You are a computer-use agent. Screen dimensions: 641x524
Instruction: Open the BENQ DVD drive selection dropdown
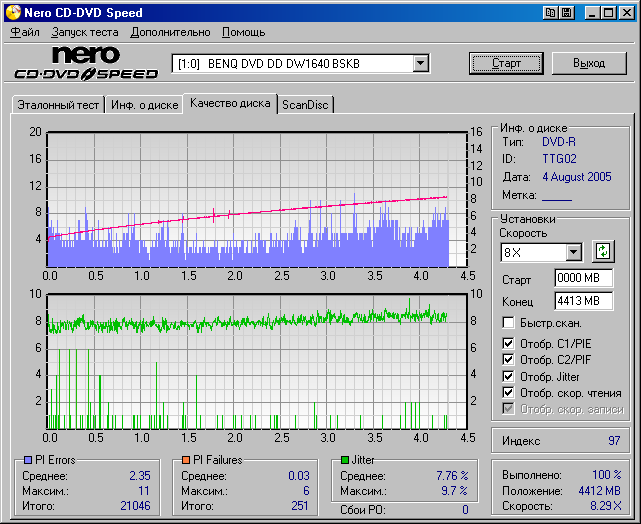[x=421, y=64]
